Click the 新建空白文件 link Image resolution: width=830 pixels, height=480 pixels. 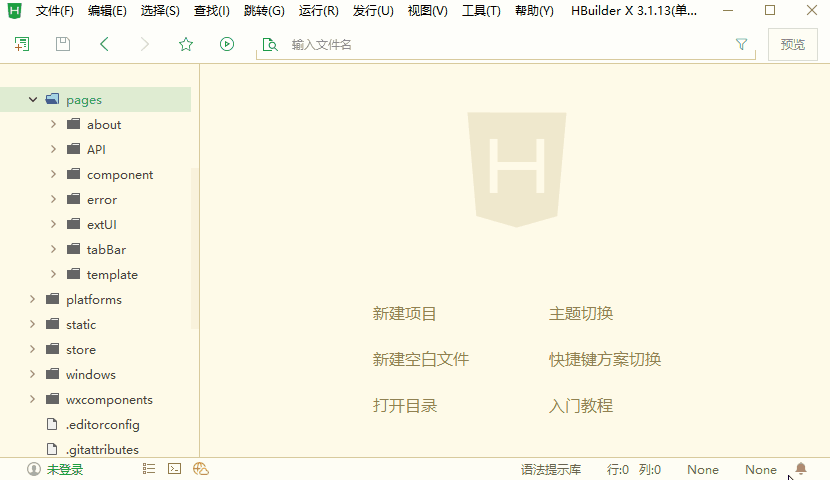(421, 359)
